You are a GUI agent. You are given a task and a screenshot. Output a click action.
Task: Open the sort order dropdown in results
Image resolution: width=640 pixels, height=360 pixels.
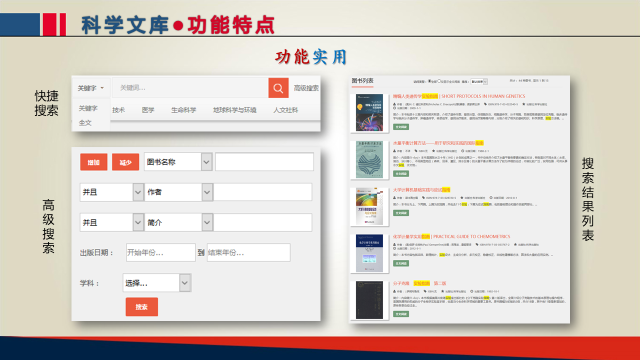[x=479, y=82]
